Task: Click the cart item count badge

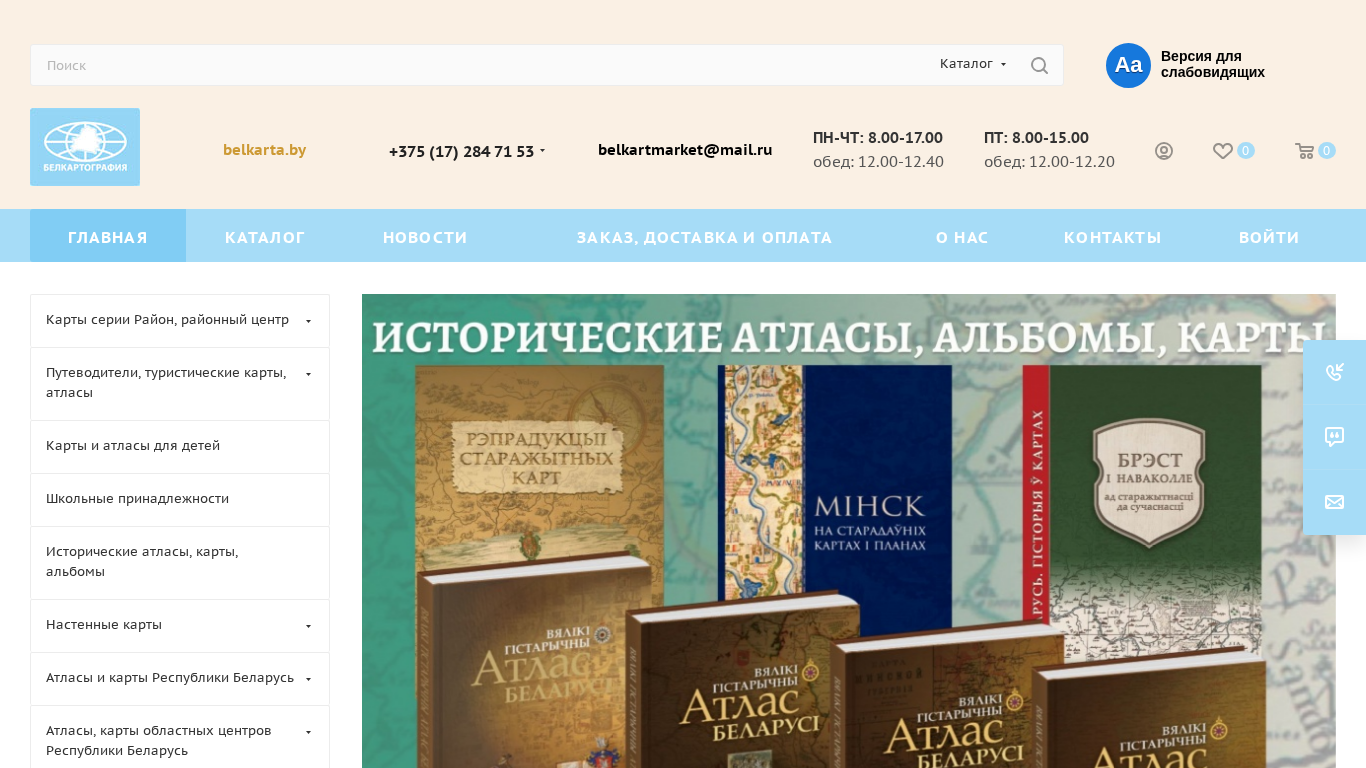Action: [1327, 151]
